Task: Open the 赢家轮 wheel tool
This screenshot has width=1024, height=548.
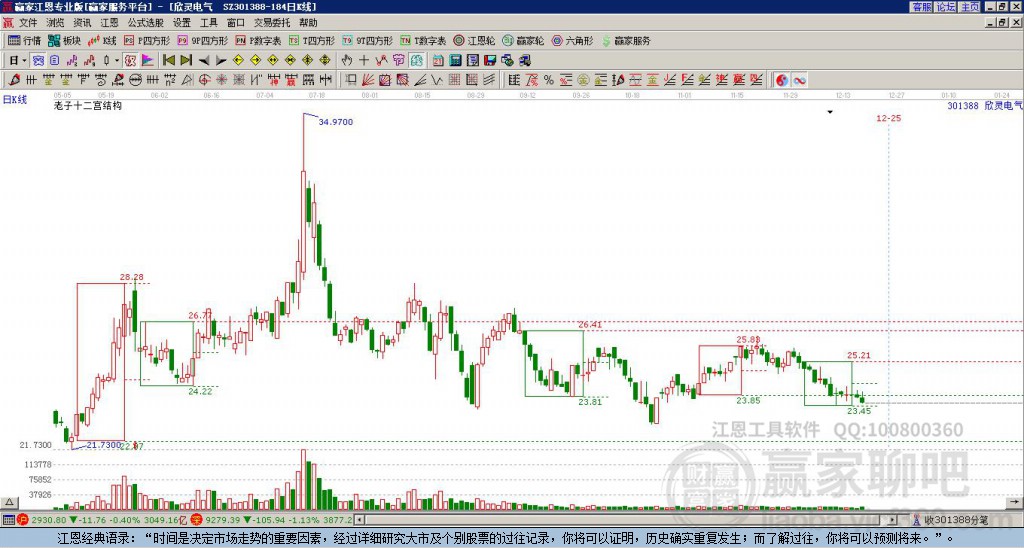Action: (523, 40)
